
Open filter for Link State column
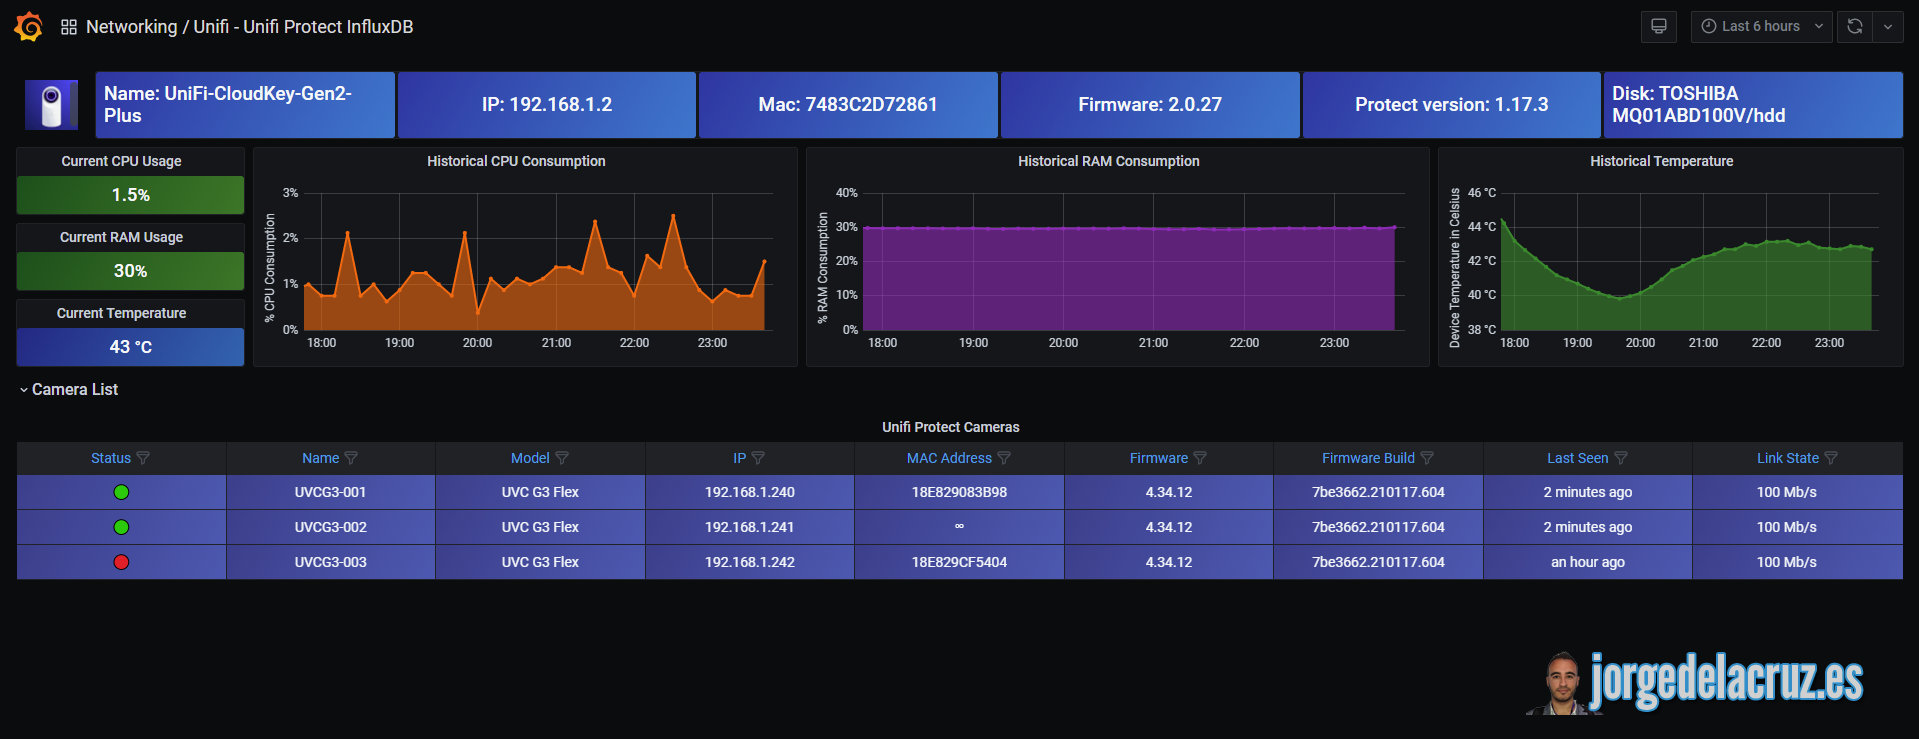click(x=1831, y=458)
